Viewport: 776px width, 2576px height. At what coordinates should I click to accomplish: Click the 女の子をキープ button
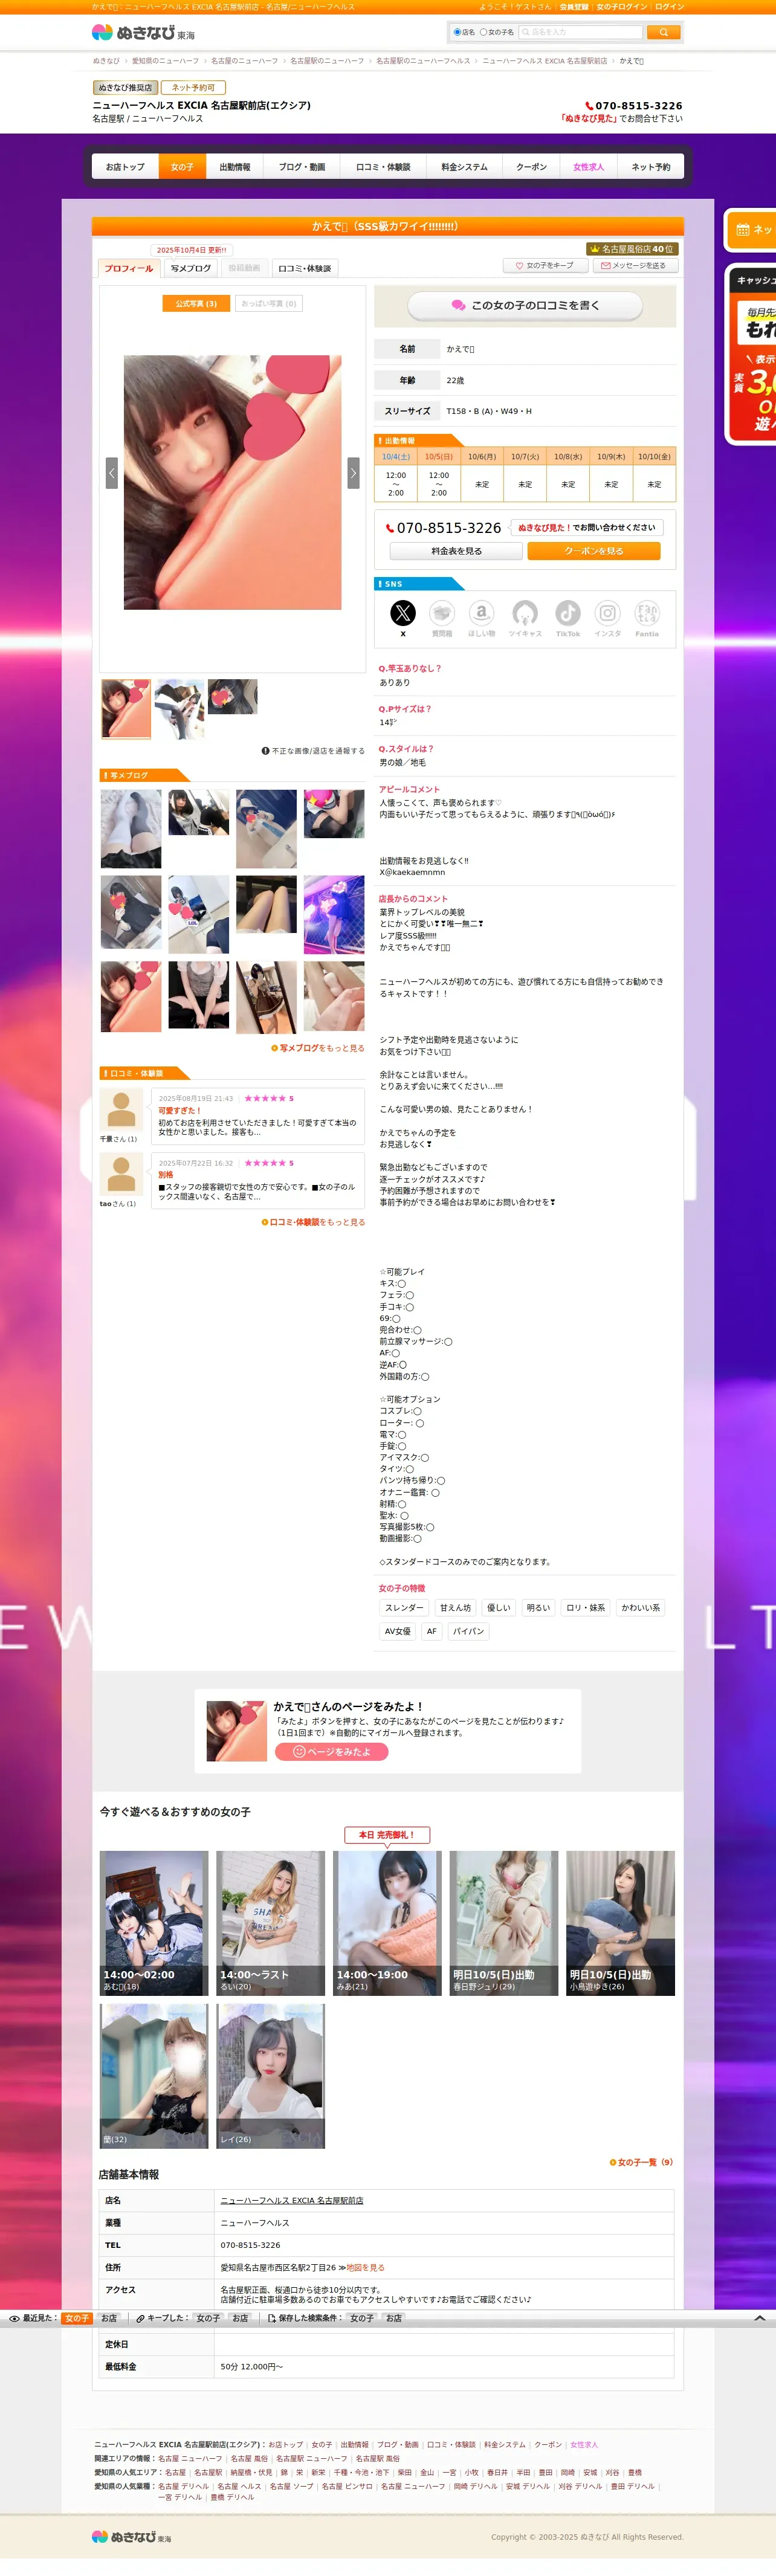pyautogui.click(x=545, y=266)
